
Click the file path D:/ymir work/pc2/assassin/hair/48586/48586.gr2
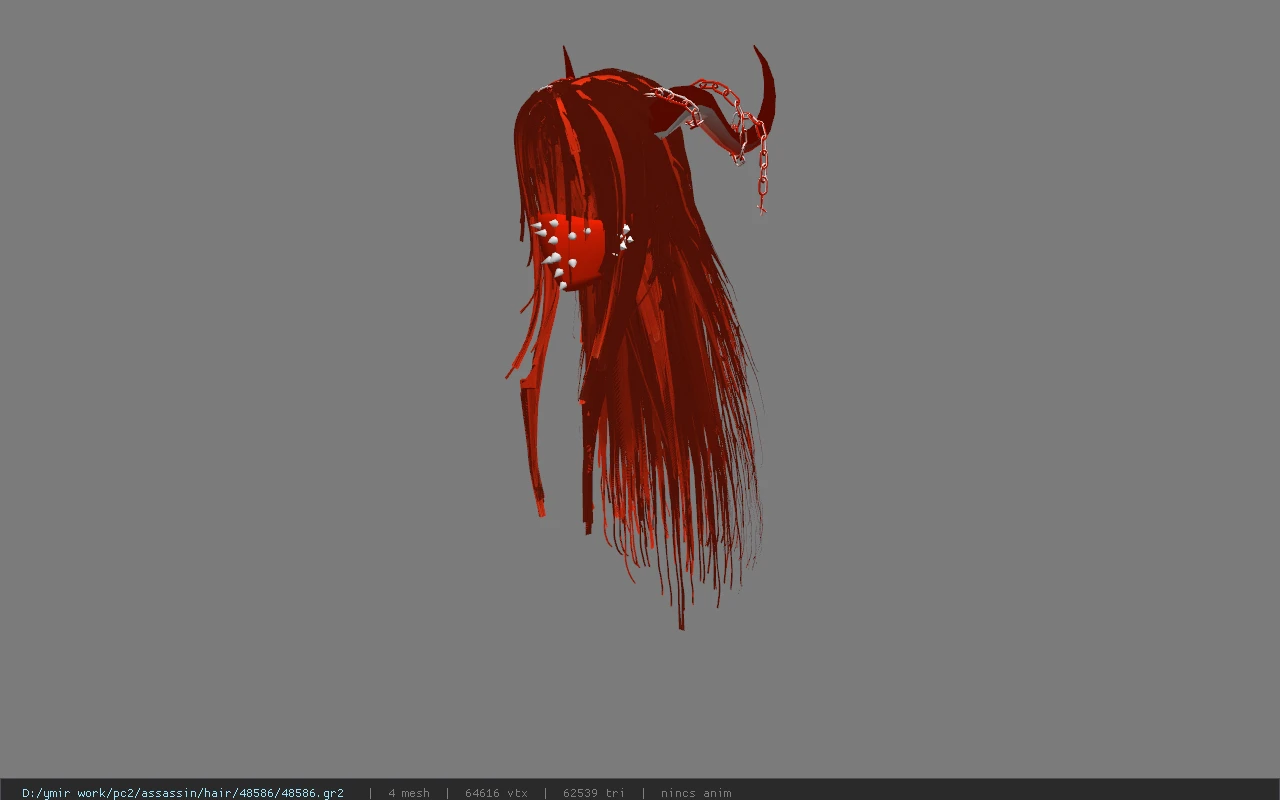pos(183,792)
